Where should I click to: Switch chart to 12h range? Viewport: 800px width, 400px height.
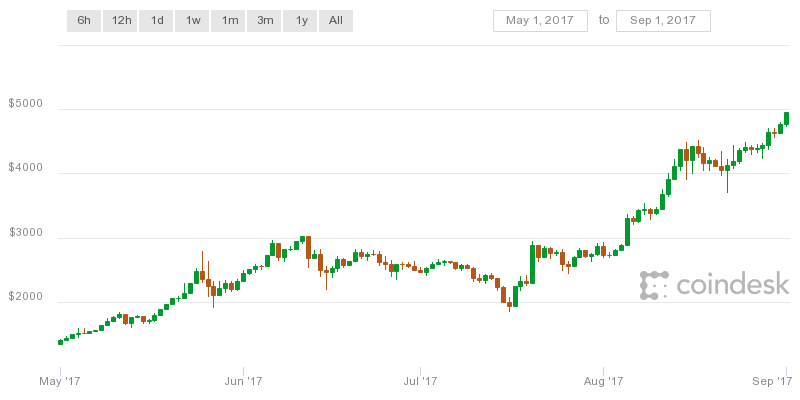[121, 20]
